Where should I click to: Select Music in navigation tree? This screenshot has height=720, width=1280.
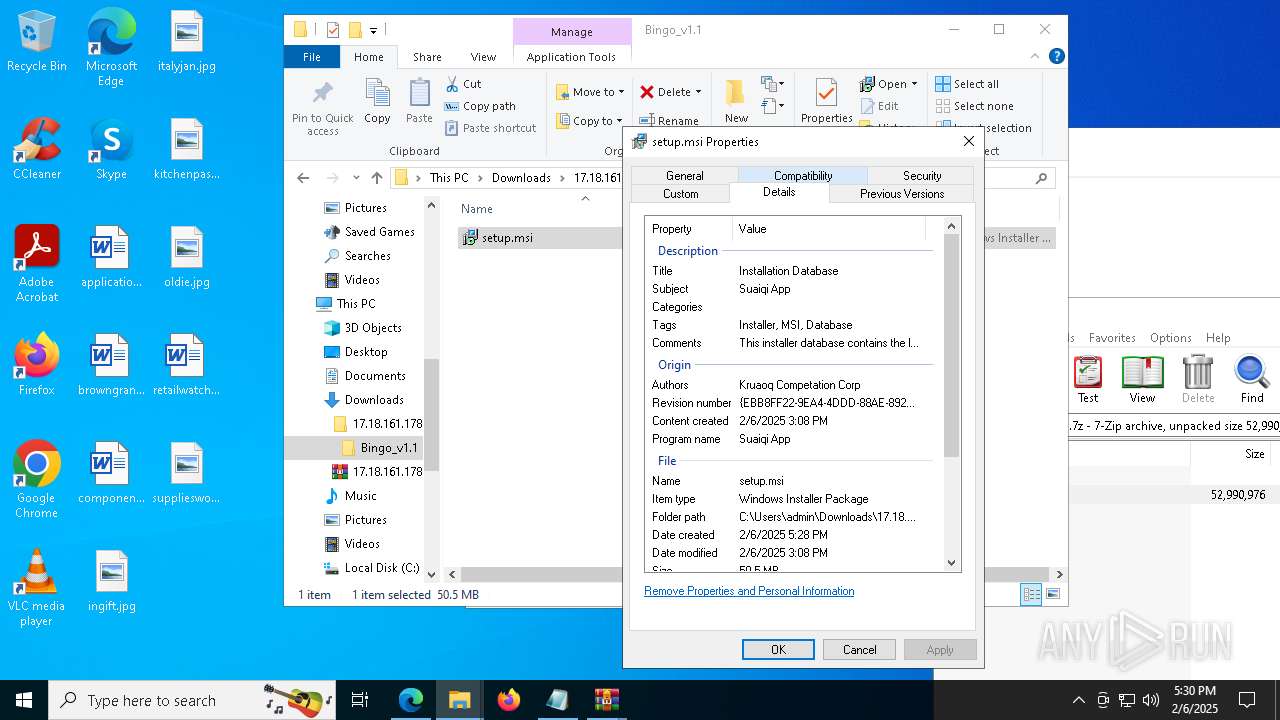360,496
